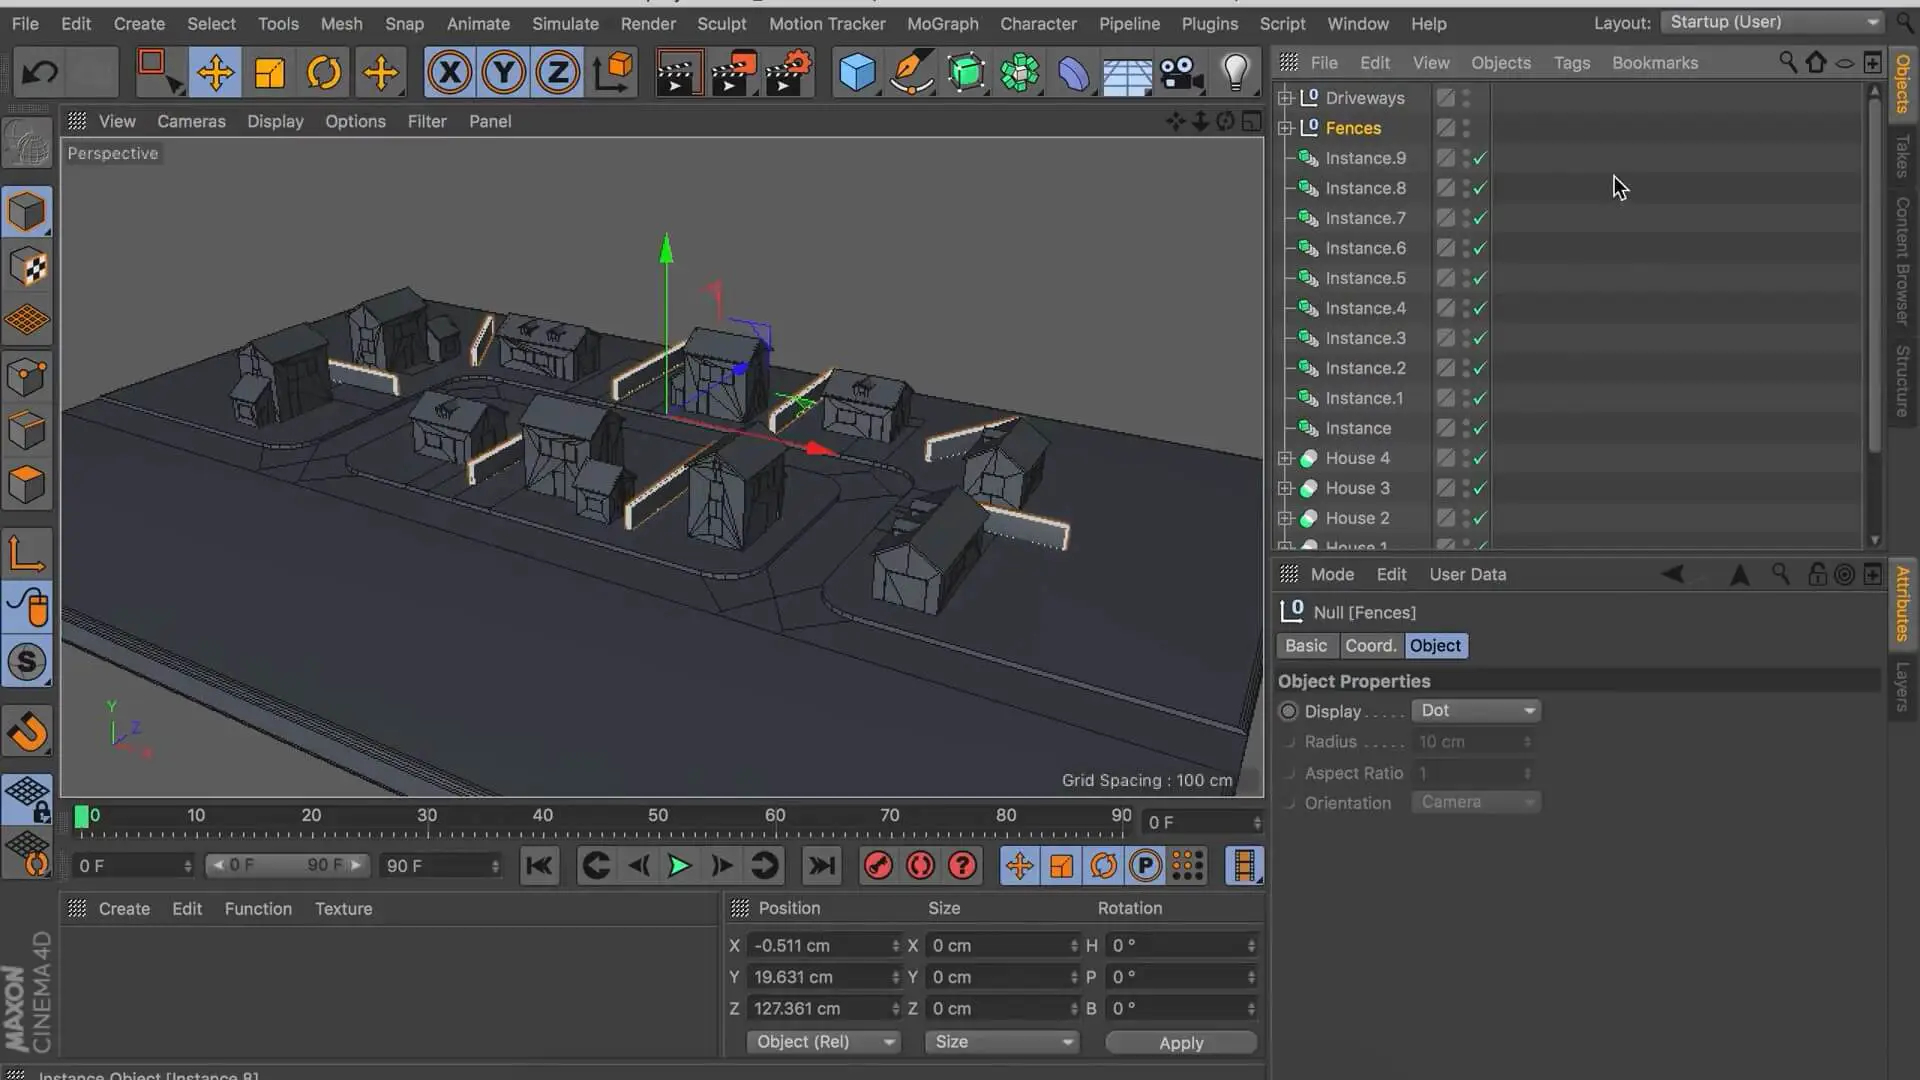Toggle the Y axis lock

504,72
